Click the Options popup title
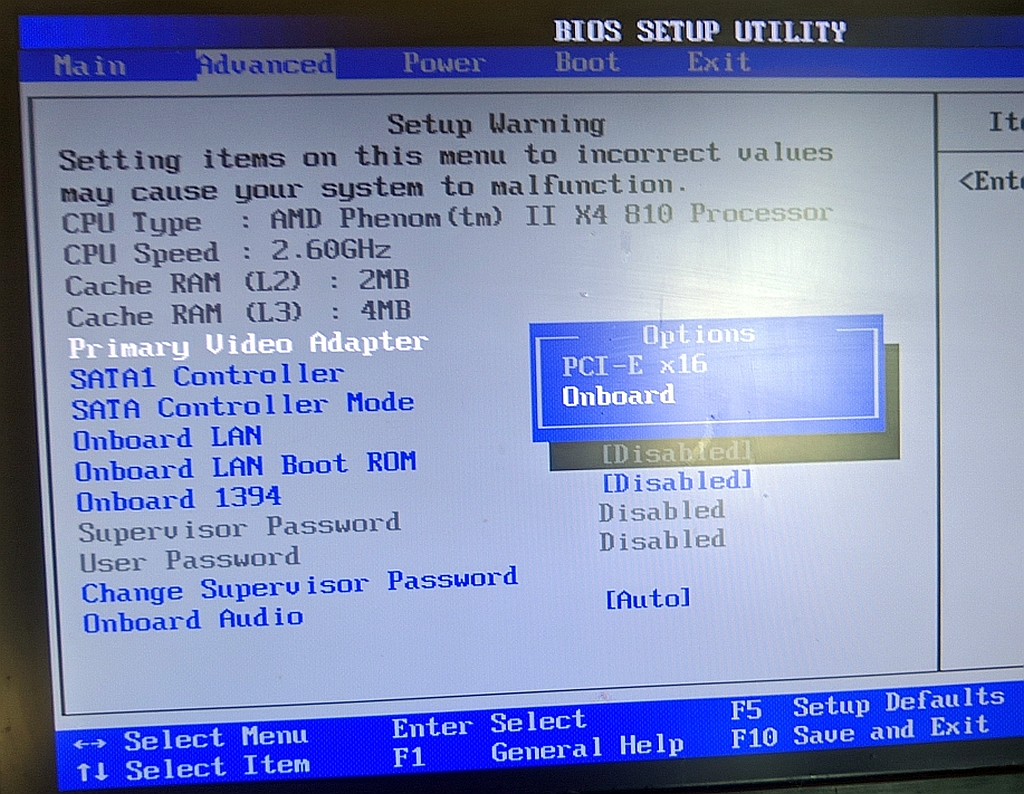Screen dimensions: 1024x794 pyautogui.click(x=699, y=334)
